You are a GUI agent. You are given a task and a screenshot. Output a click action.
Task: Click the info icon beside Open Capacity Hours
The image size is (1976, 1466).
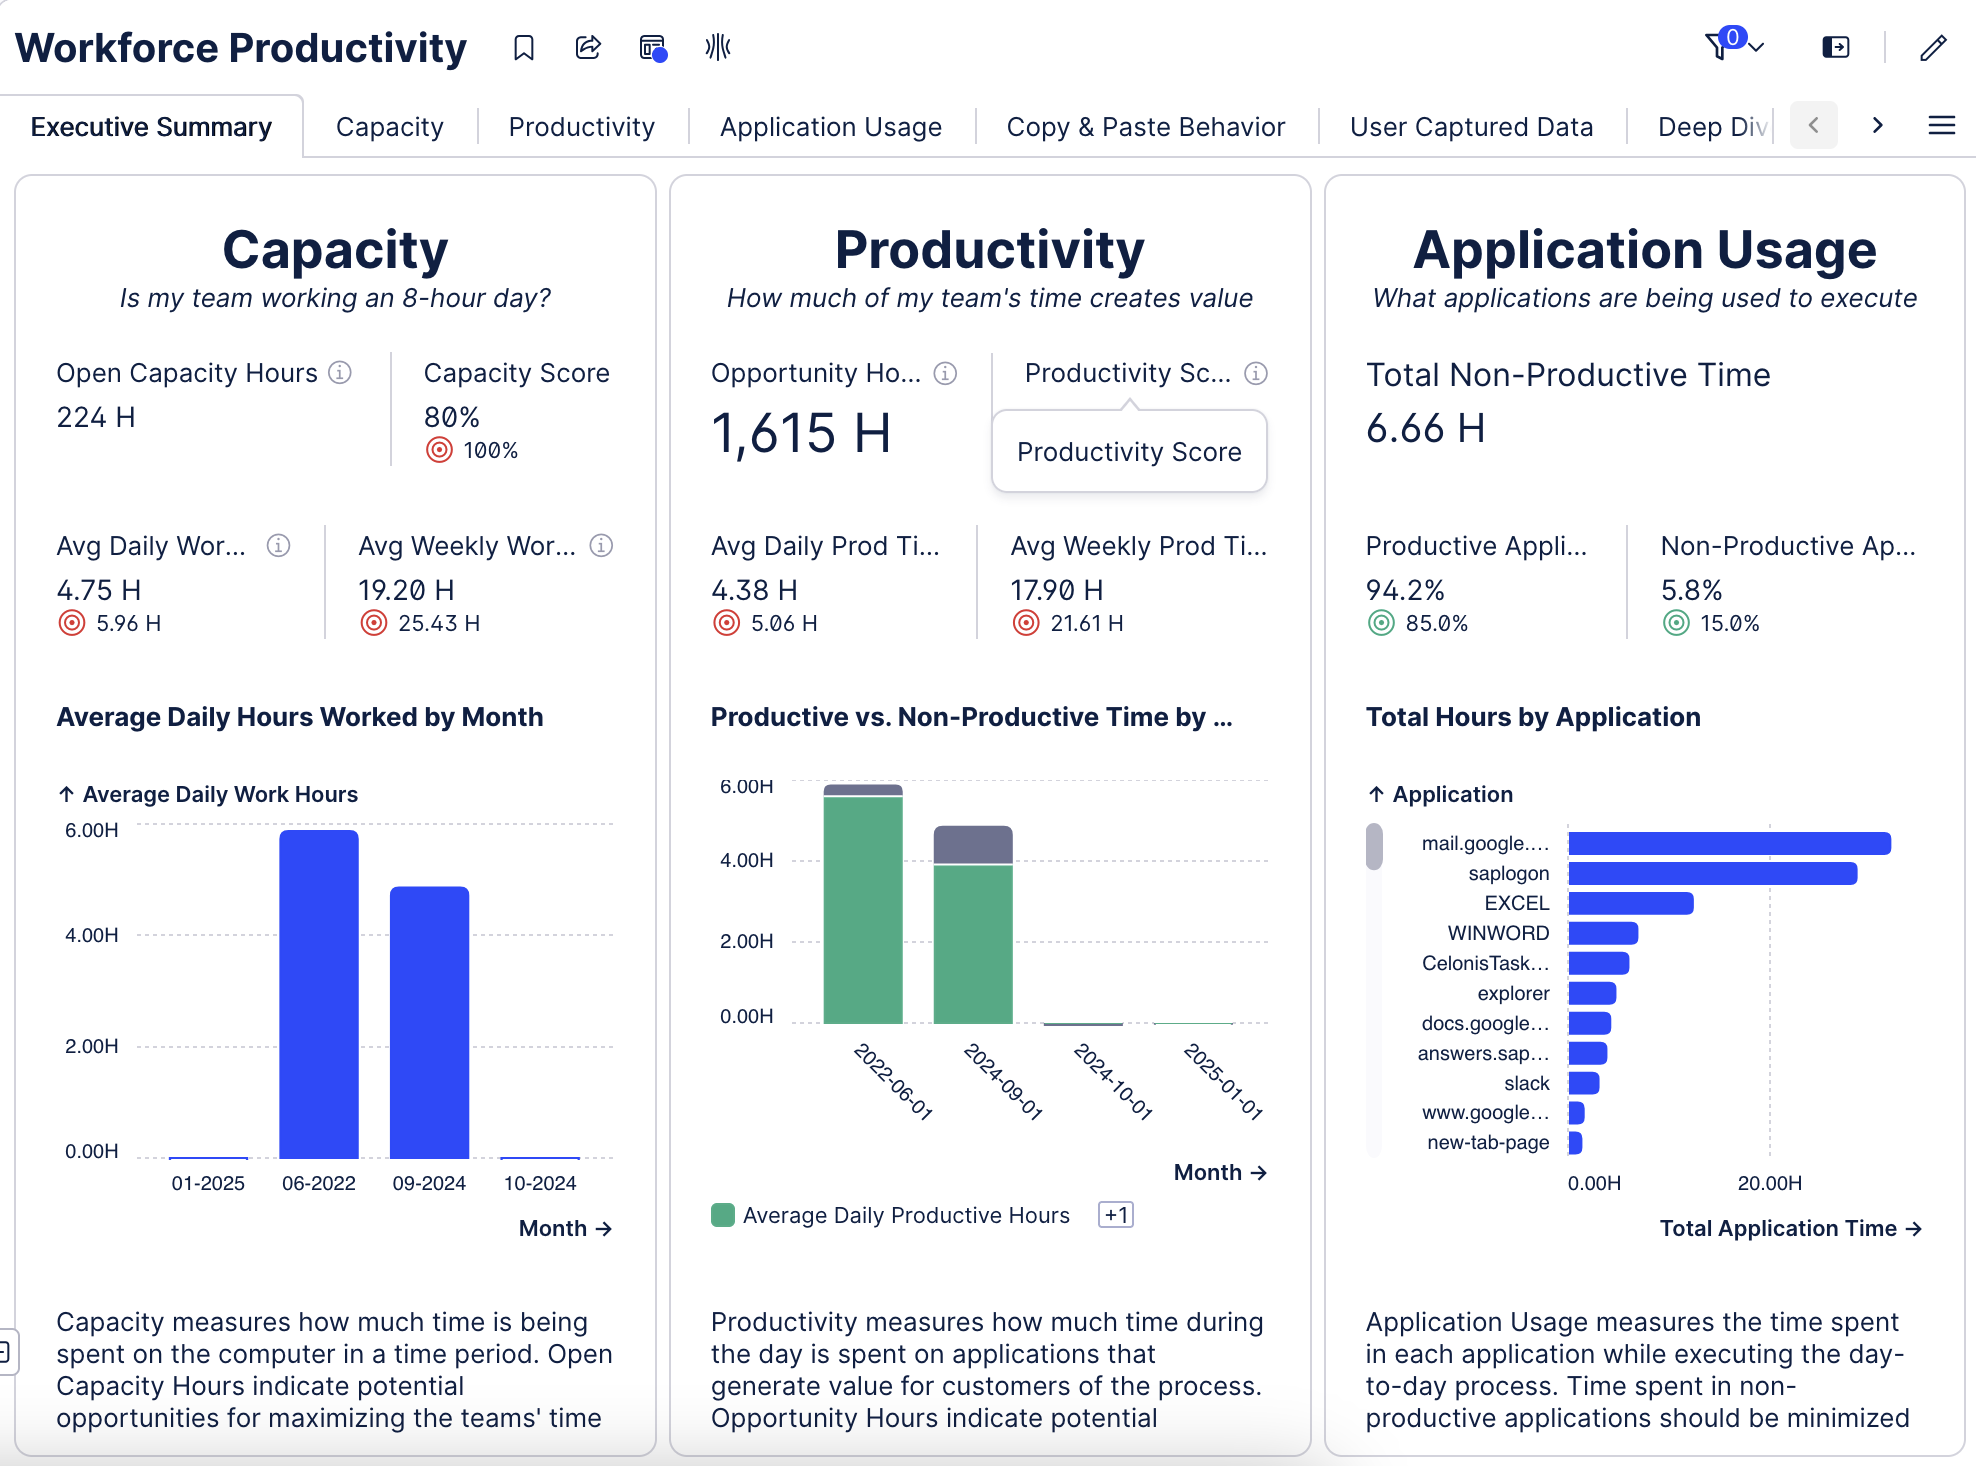[x=340, y=372]
